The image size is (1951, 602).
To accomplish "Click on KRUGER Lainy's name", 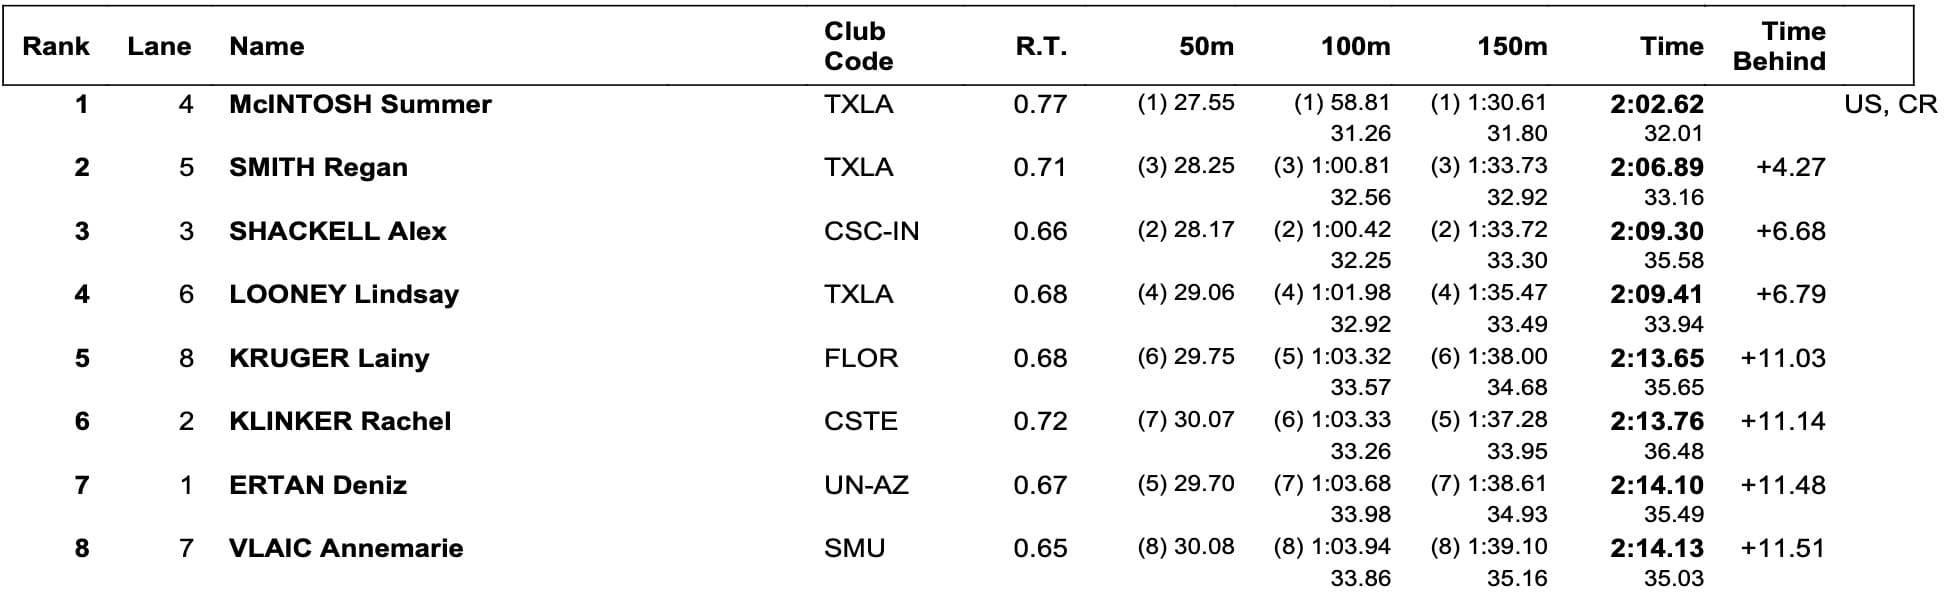I will tap(329, 358).
